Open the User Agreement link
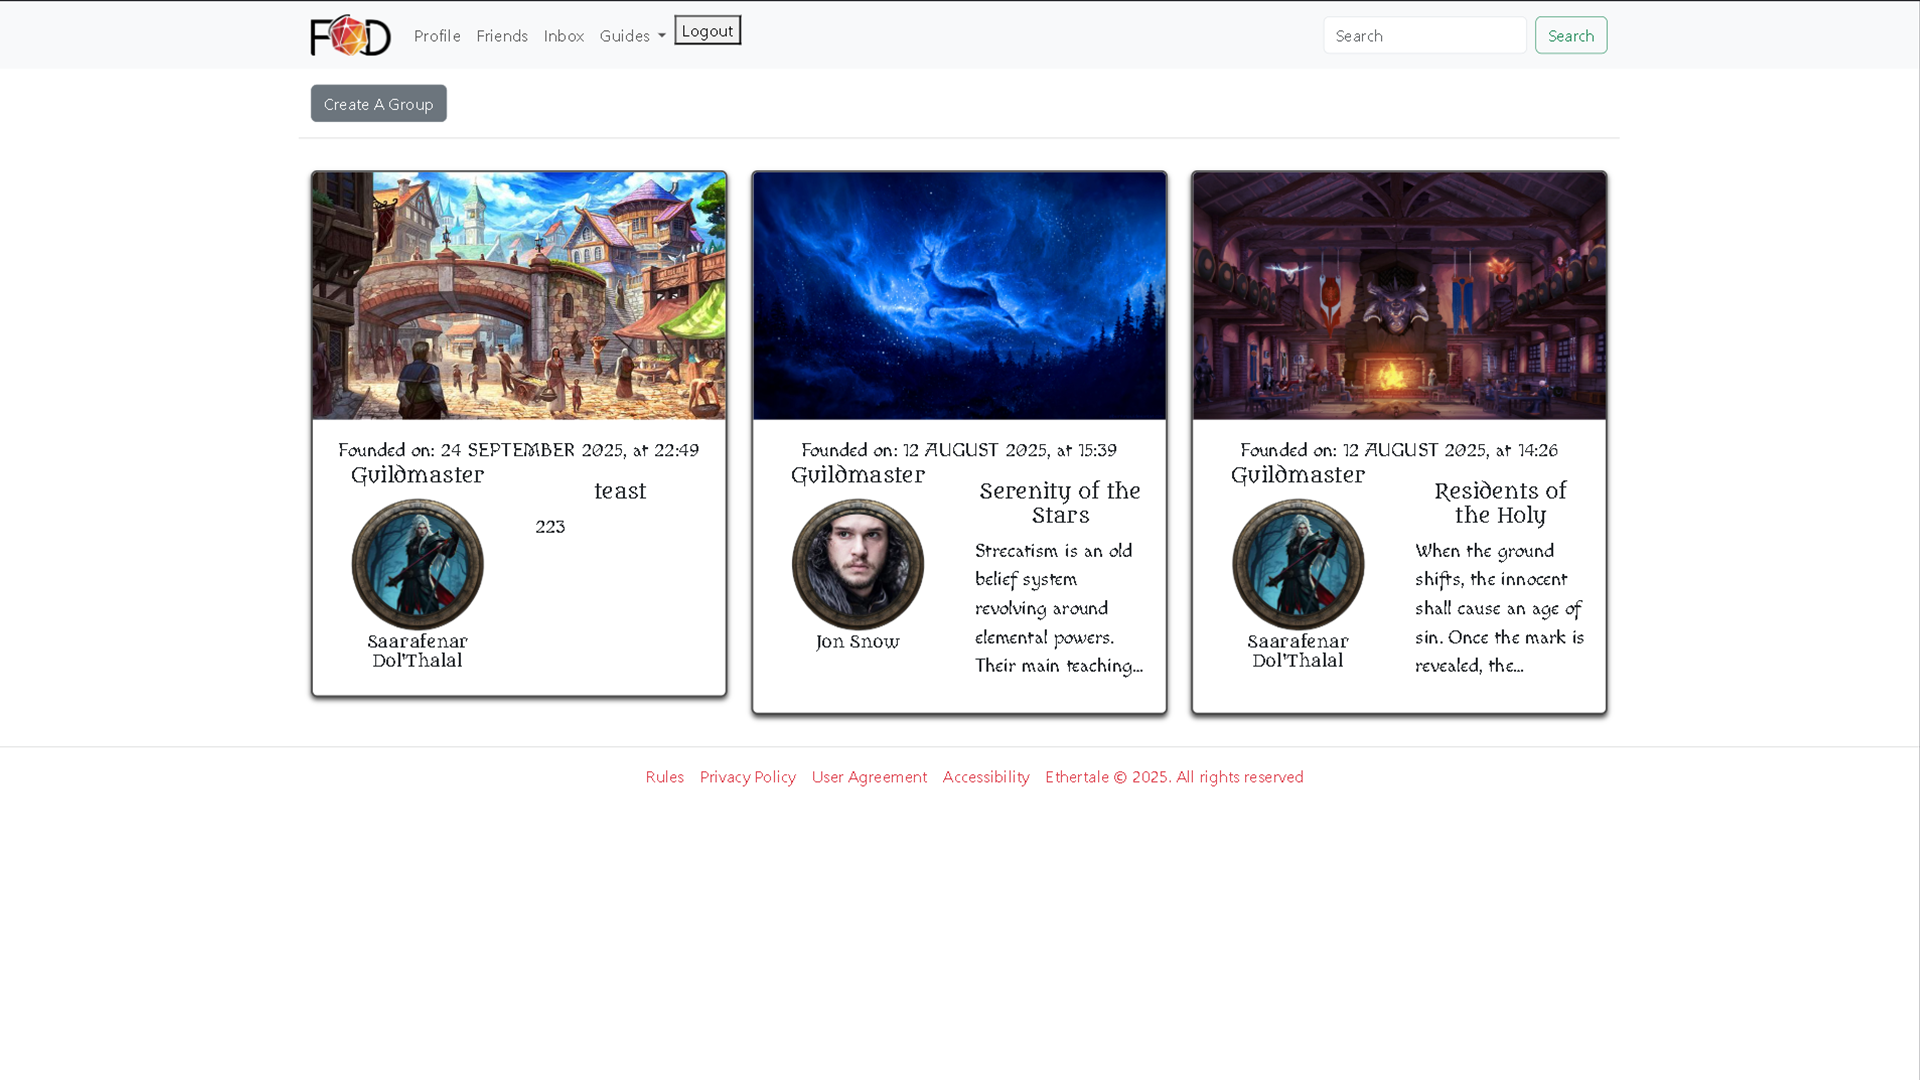Screen dimensions: 1920x1080 868,777
